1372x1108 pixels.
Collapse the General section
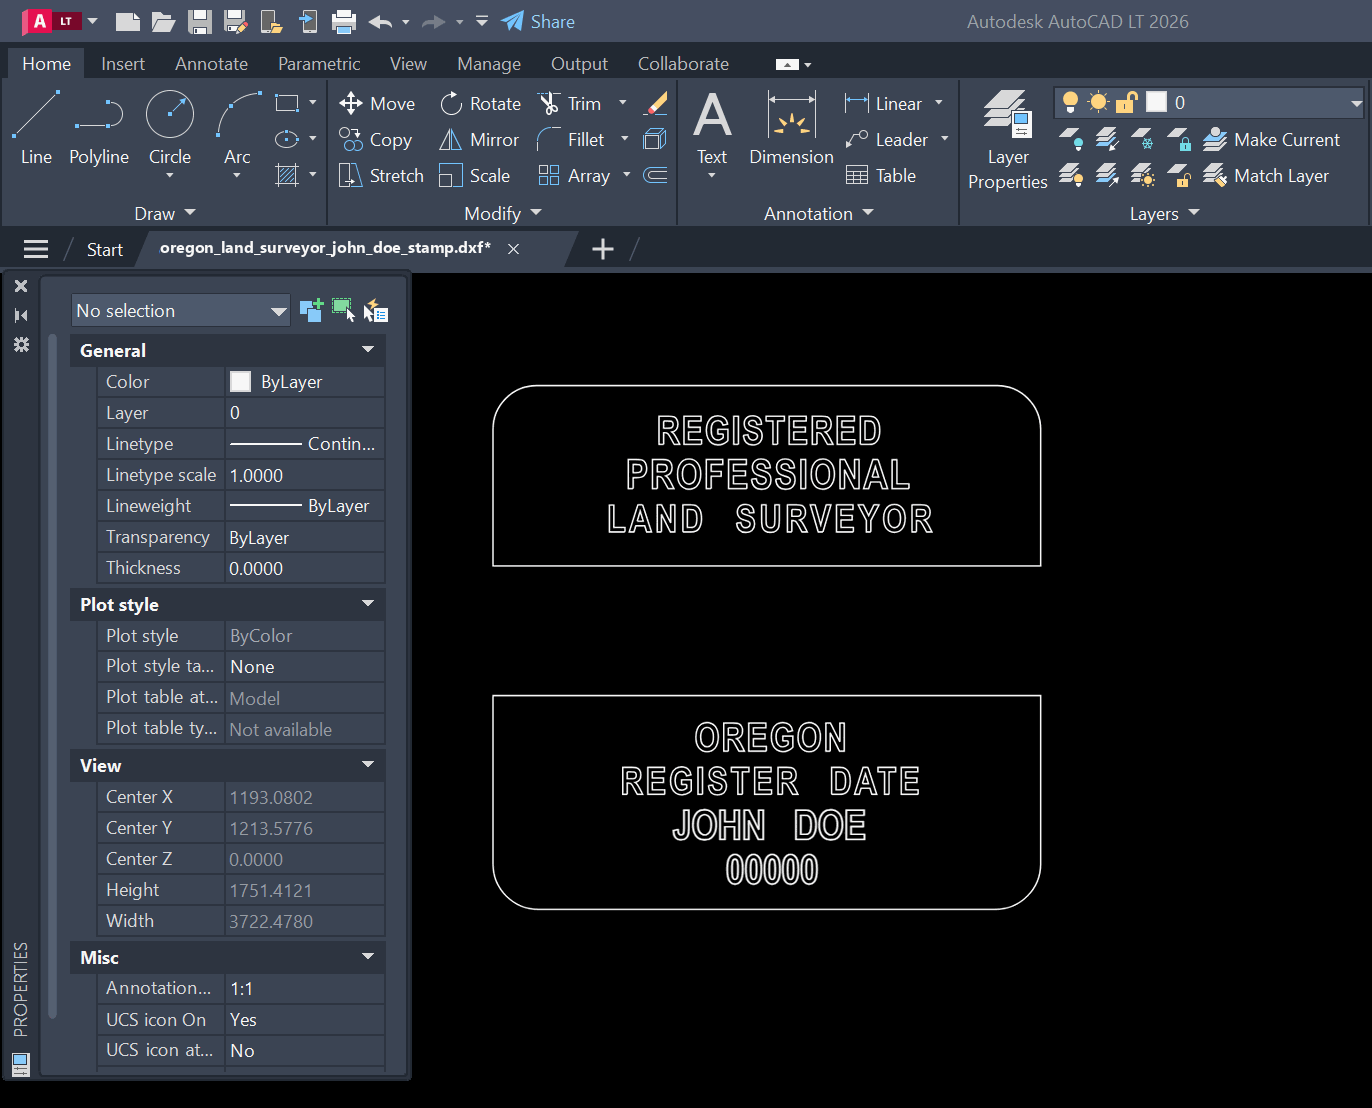pyautogui.click(x=368, y=350)
